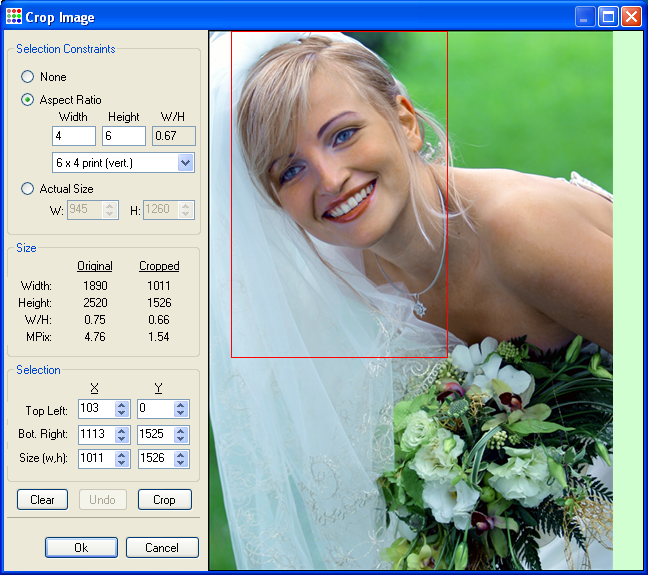The image size is (648, 575).
Task: Select the None constraint radio button
Action: coord(28,77)
